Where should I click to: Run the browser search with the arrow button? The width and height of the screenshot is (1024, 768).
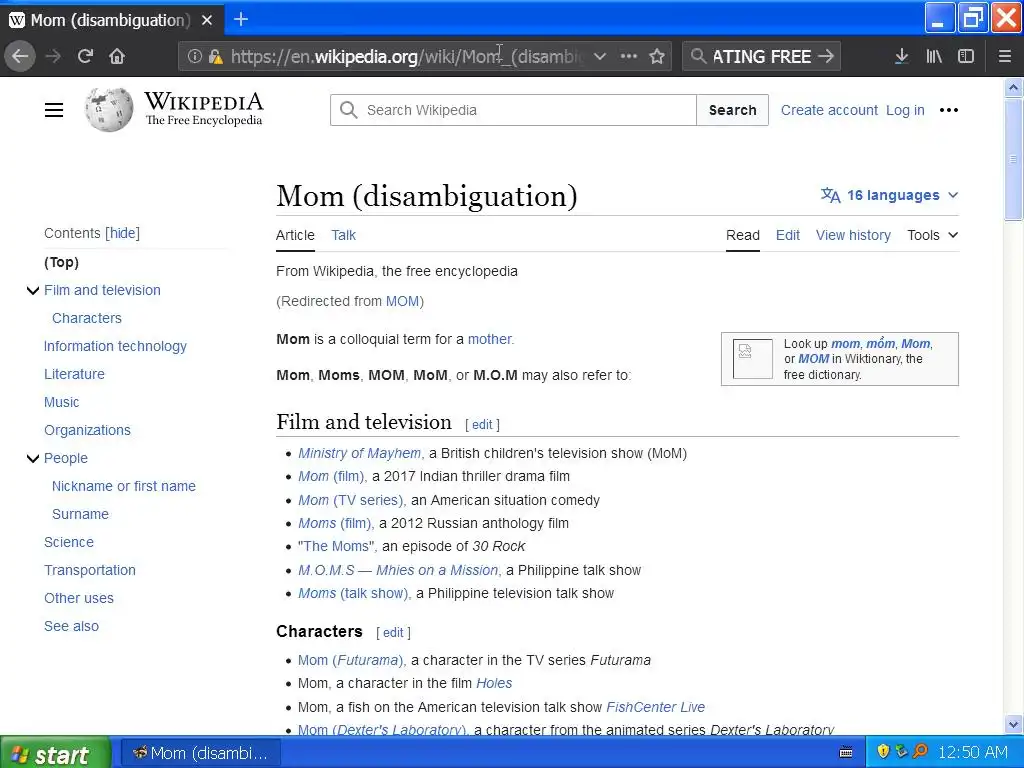[826, 56]
